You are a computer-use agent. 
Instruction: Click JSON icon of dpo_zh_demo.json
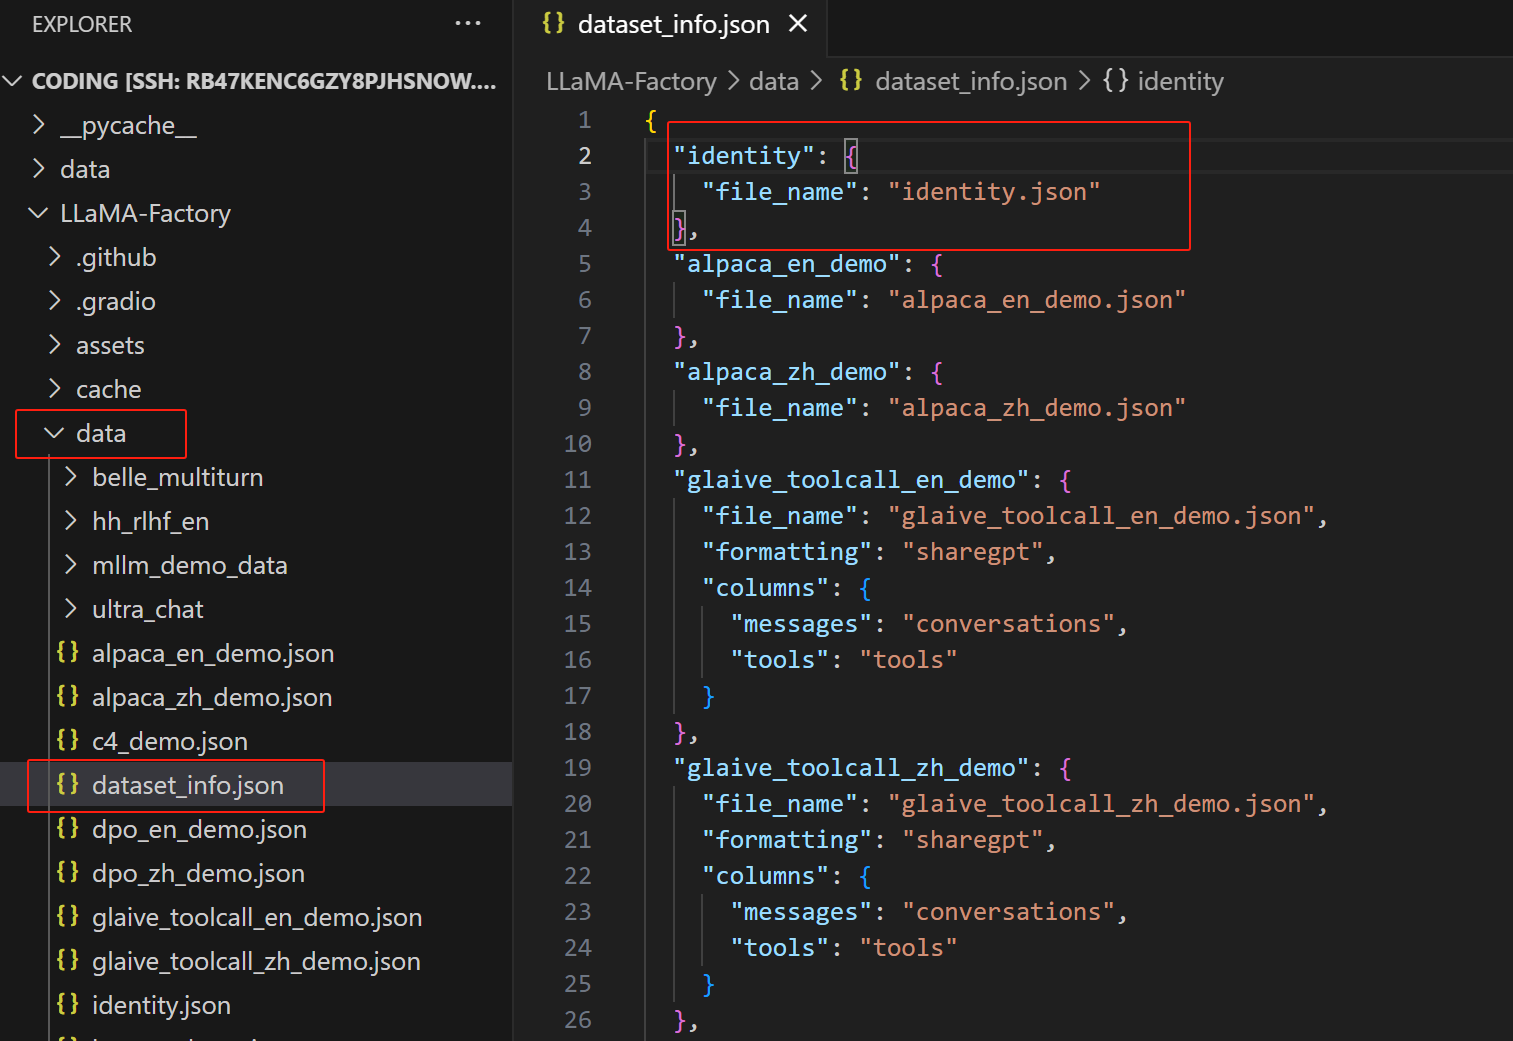click(x=68, y=872)
